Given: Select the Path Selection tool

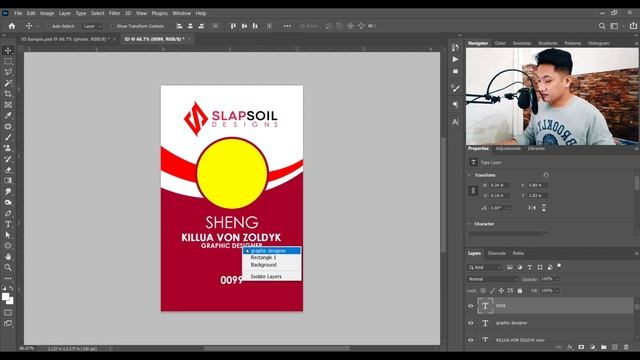Looking at the screenshot, I should click(8, 235).
